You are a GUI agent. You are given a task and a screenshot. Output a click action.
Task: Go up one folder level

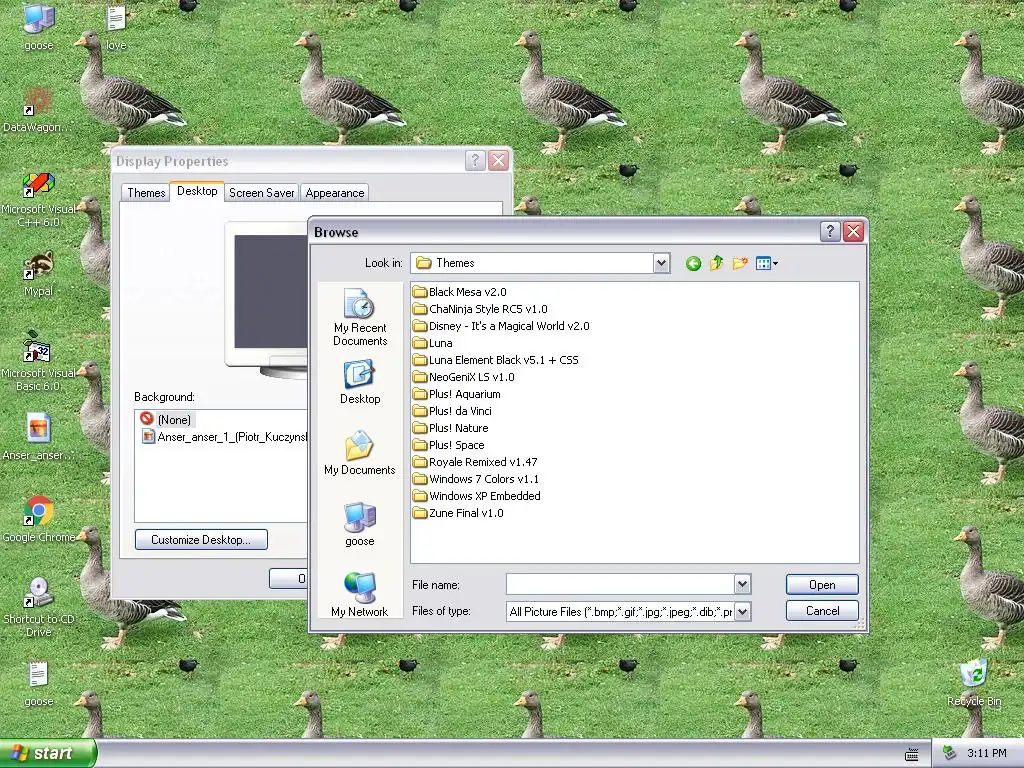click(716, 263)
